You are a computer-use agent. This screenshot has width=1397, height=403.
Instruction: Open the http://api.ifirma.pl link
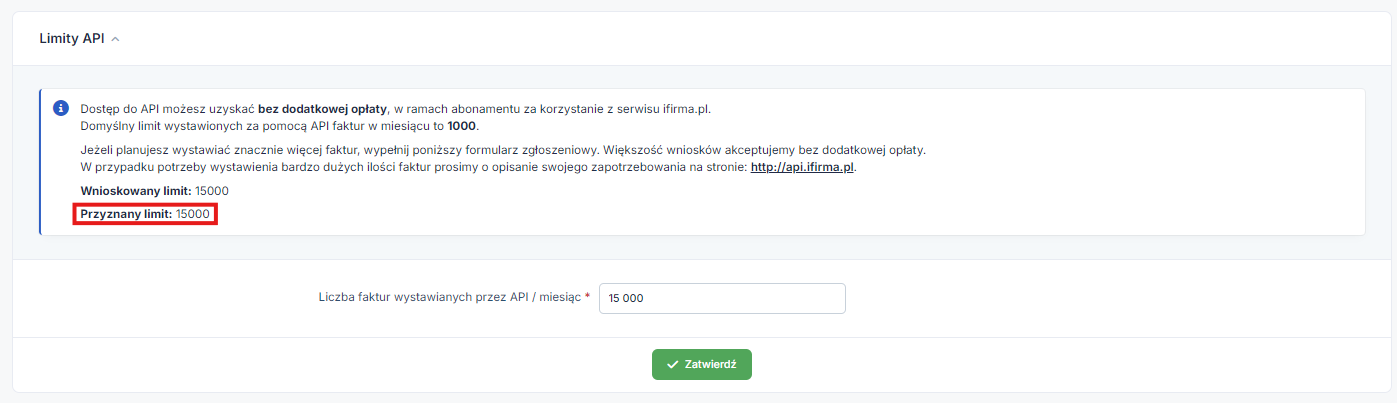tap(803, 167)
